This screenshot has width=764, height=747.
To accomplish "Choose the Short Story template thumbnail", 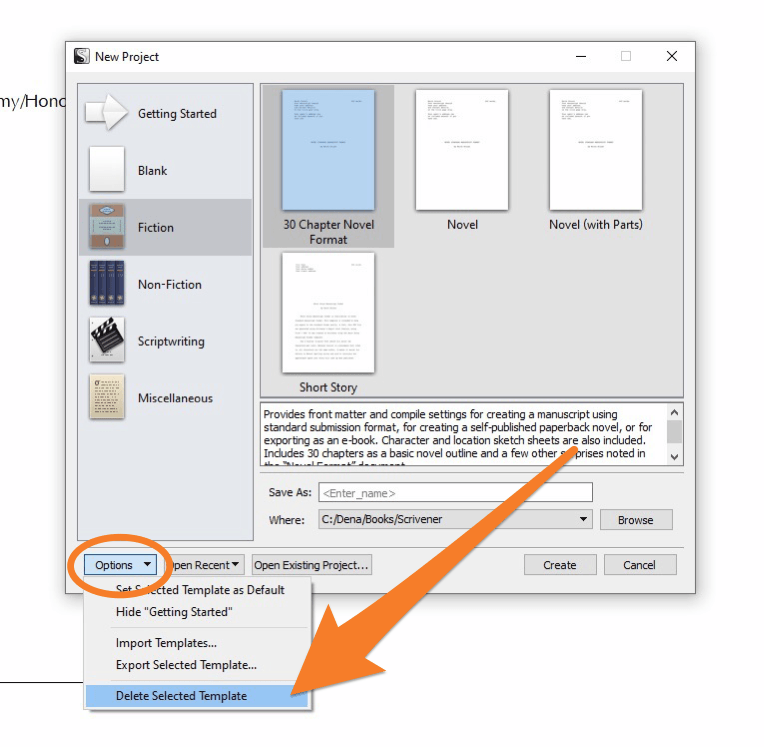I will 328,313.
